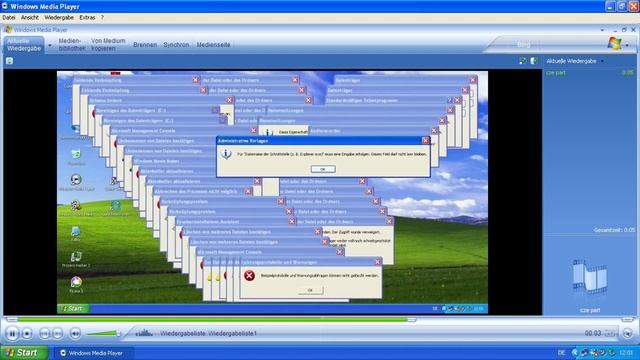The height and width of the screenshot is (360, 640).
Task: Pause the video playback
Action: pyautogui.click(x=12, y=333)
